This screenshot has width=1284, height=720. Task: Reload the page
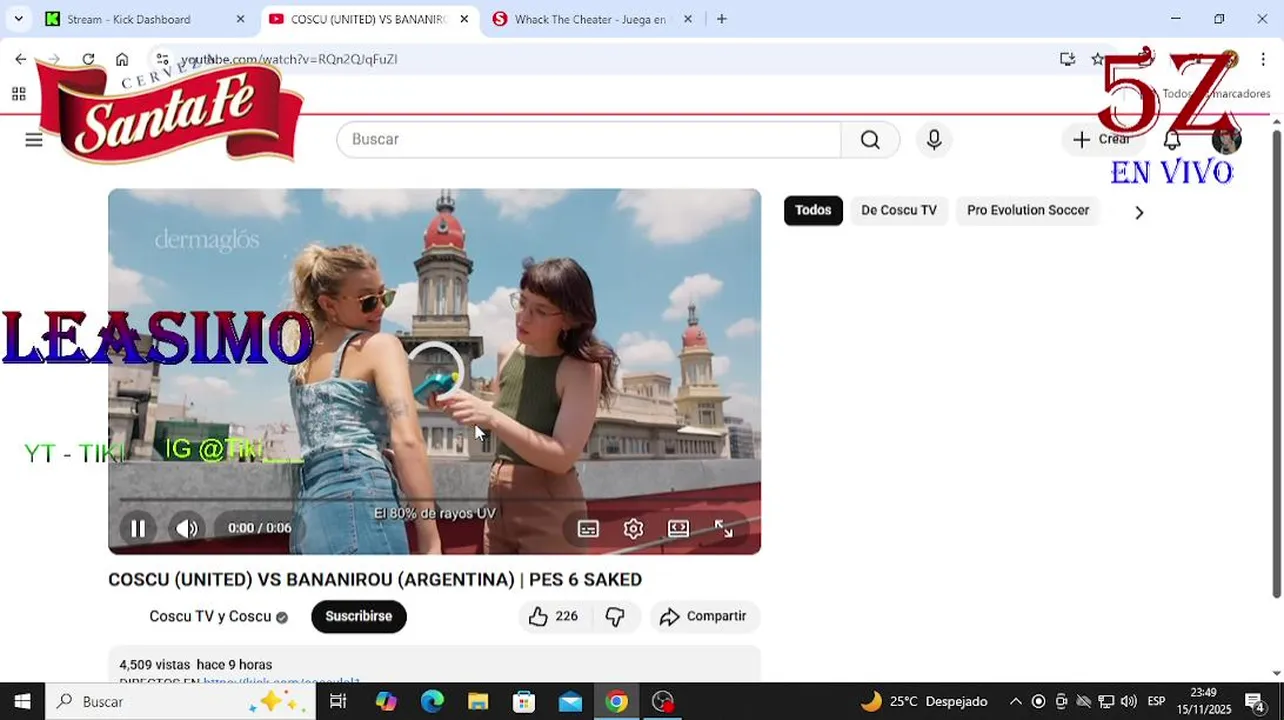pos(88,59)
